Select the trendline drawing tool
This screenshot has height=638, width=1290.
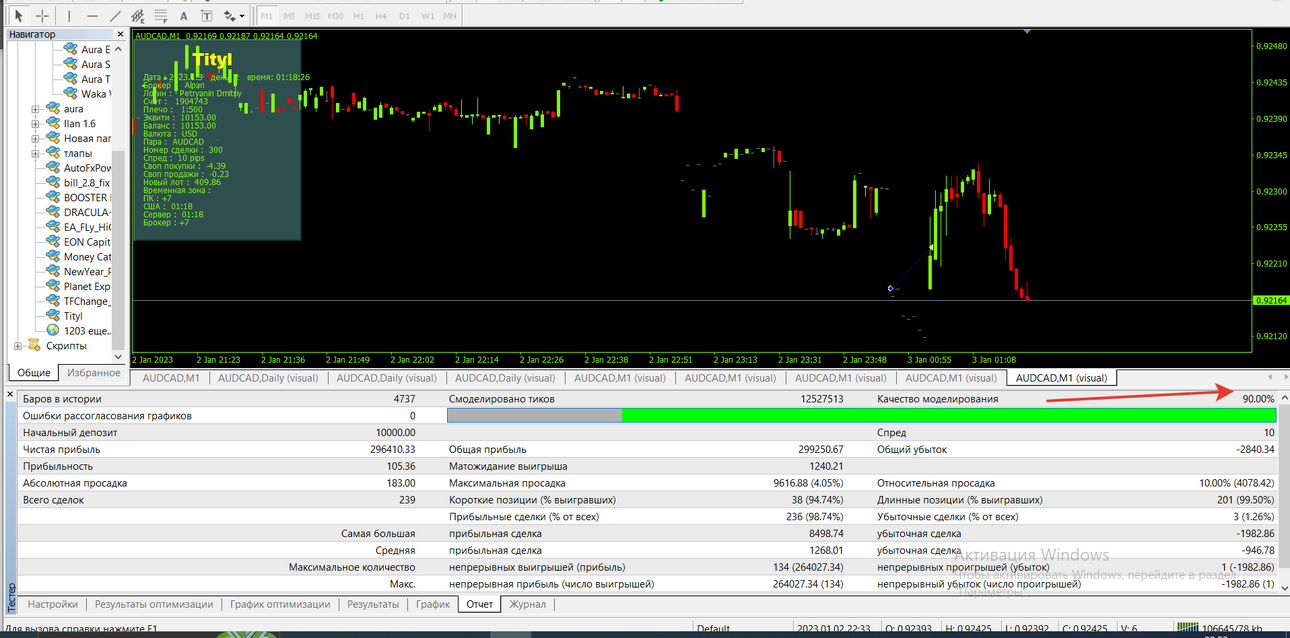[x=115, y=16]
